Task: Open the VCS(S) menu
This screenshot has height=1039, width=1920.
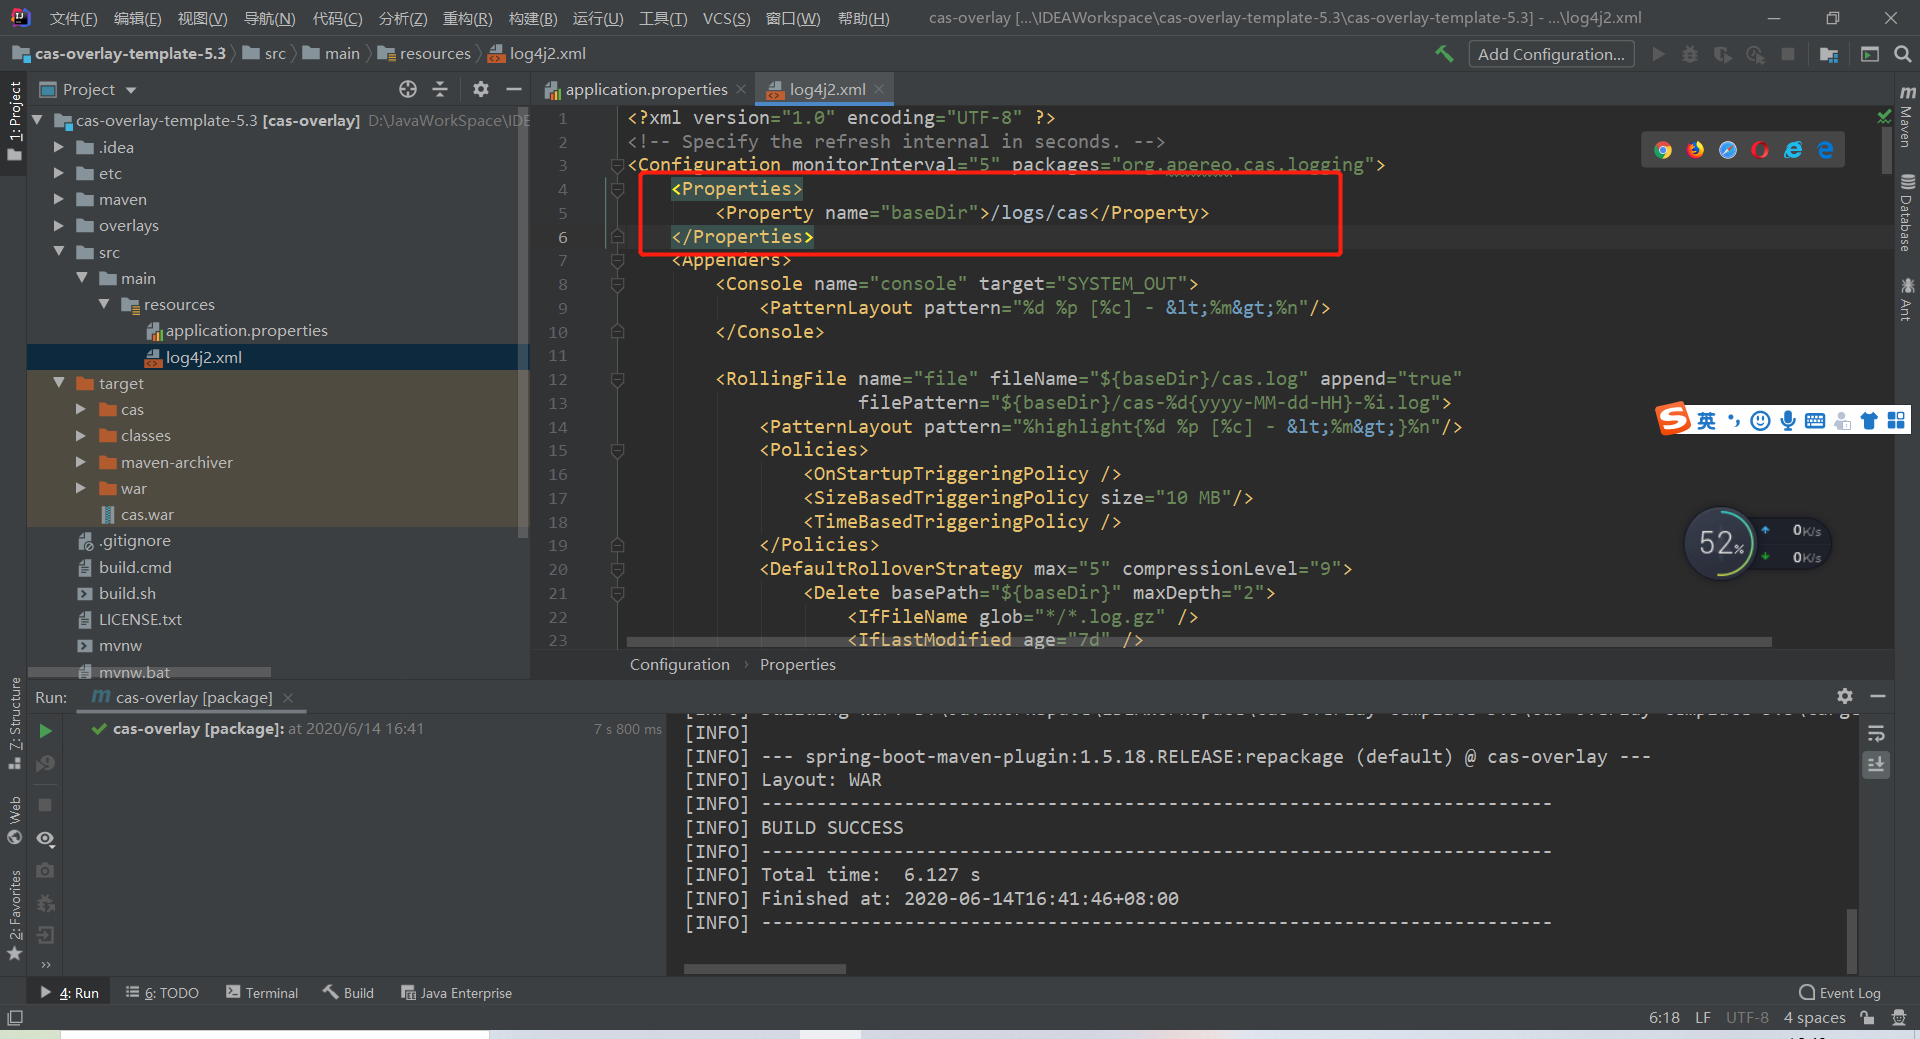Action: tap(726, 18)
